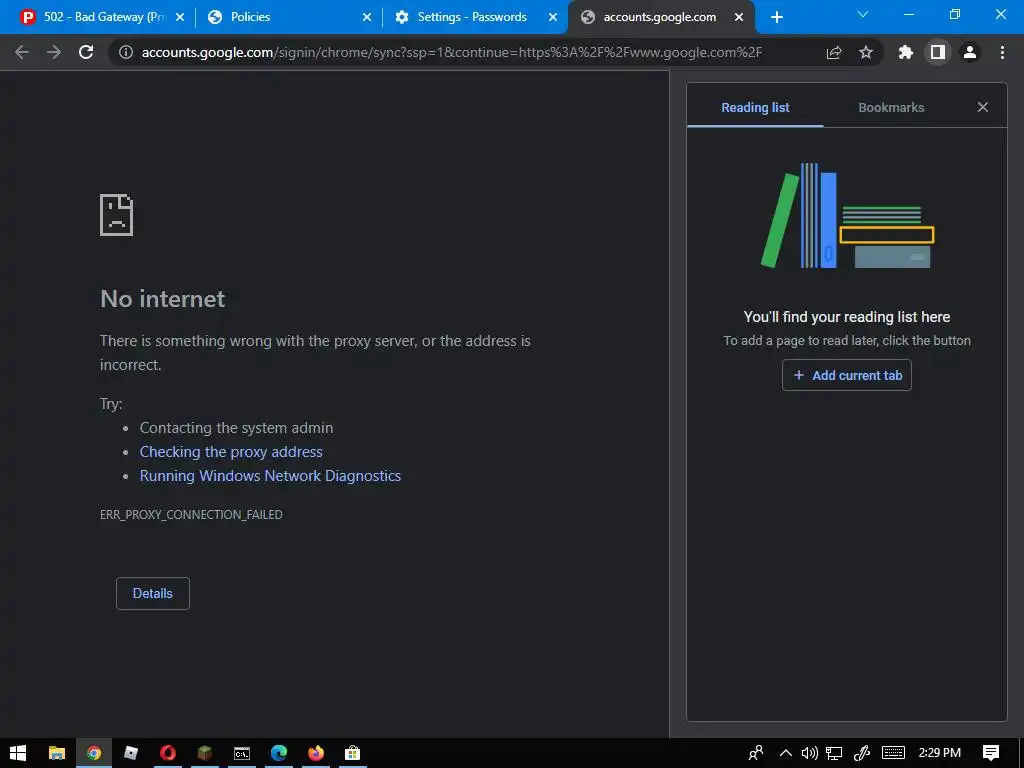The height and width of the screenshot is (768, 1024).
Task: Open Microsoft Store from the taskbar
Action: (353, 753)
